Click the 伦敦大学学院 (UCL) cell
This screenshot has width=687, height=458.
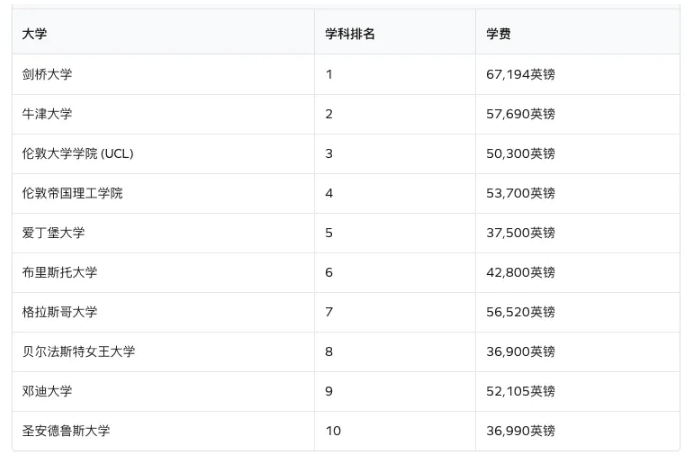point(77,153)
